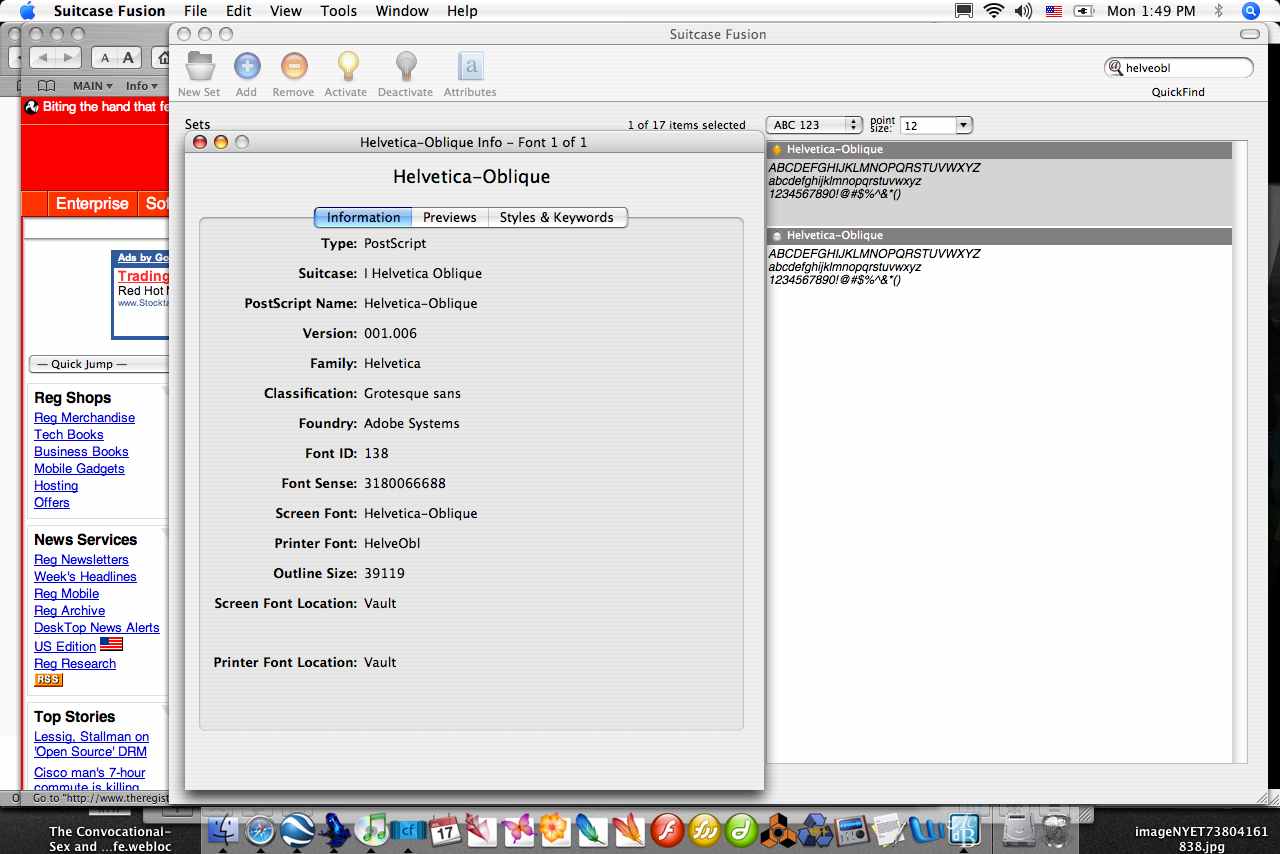1280x854 pixels.
Task: Switch to the Information tab
Action: point(363,217)
